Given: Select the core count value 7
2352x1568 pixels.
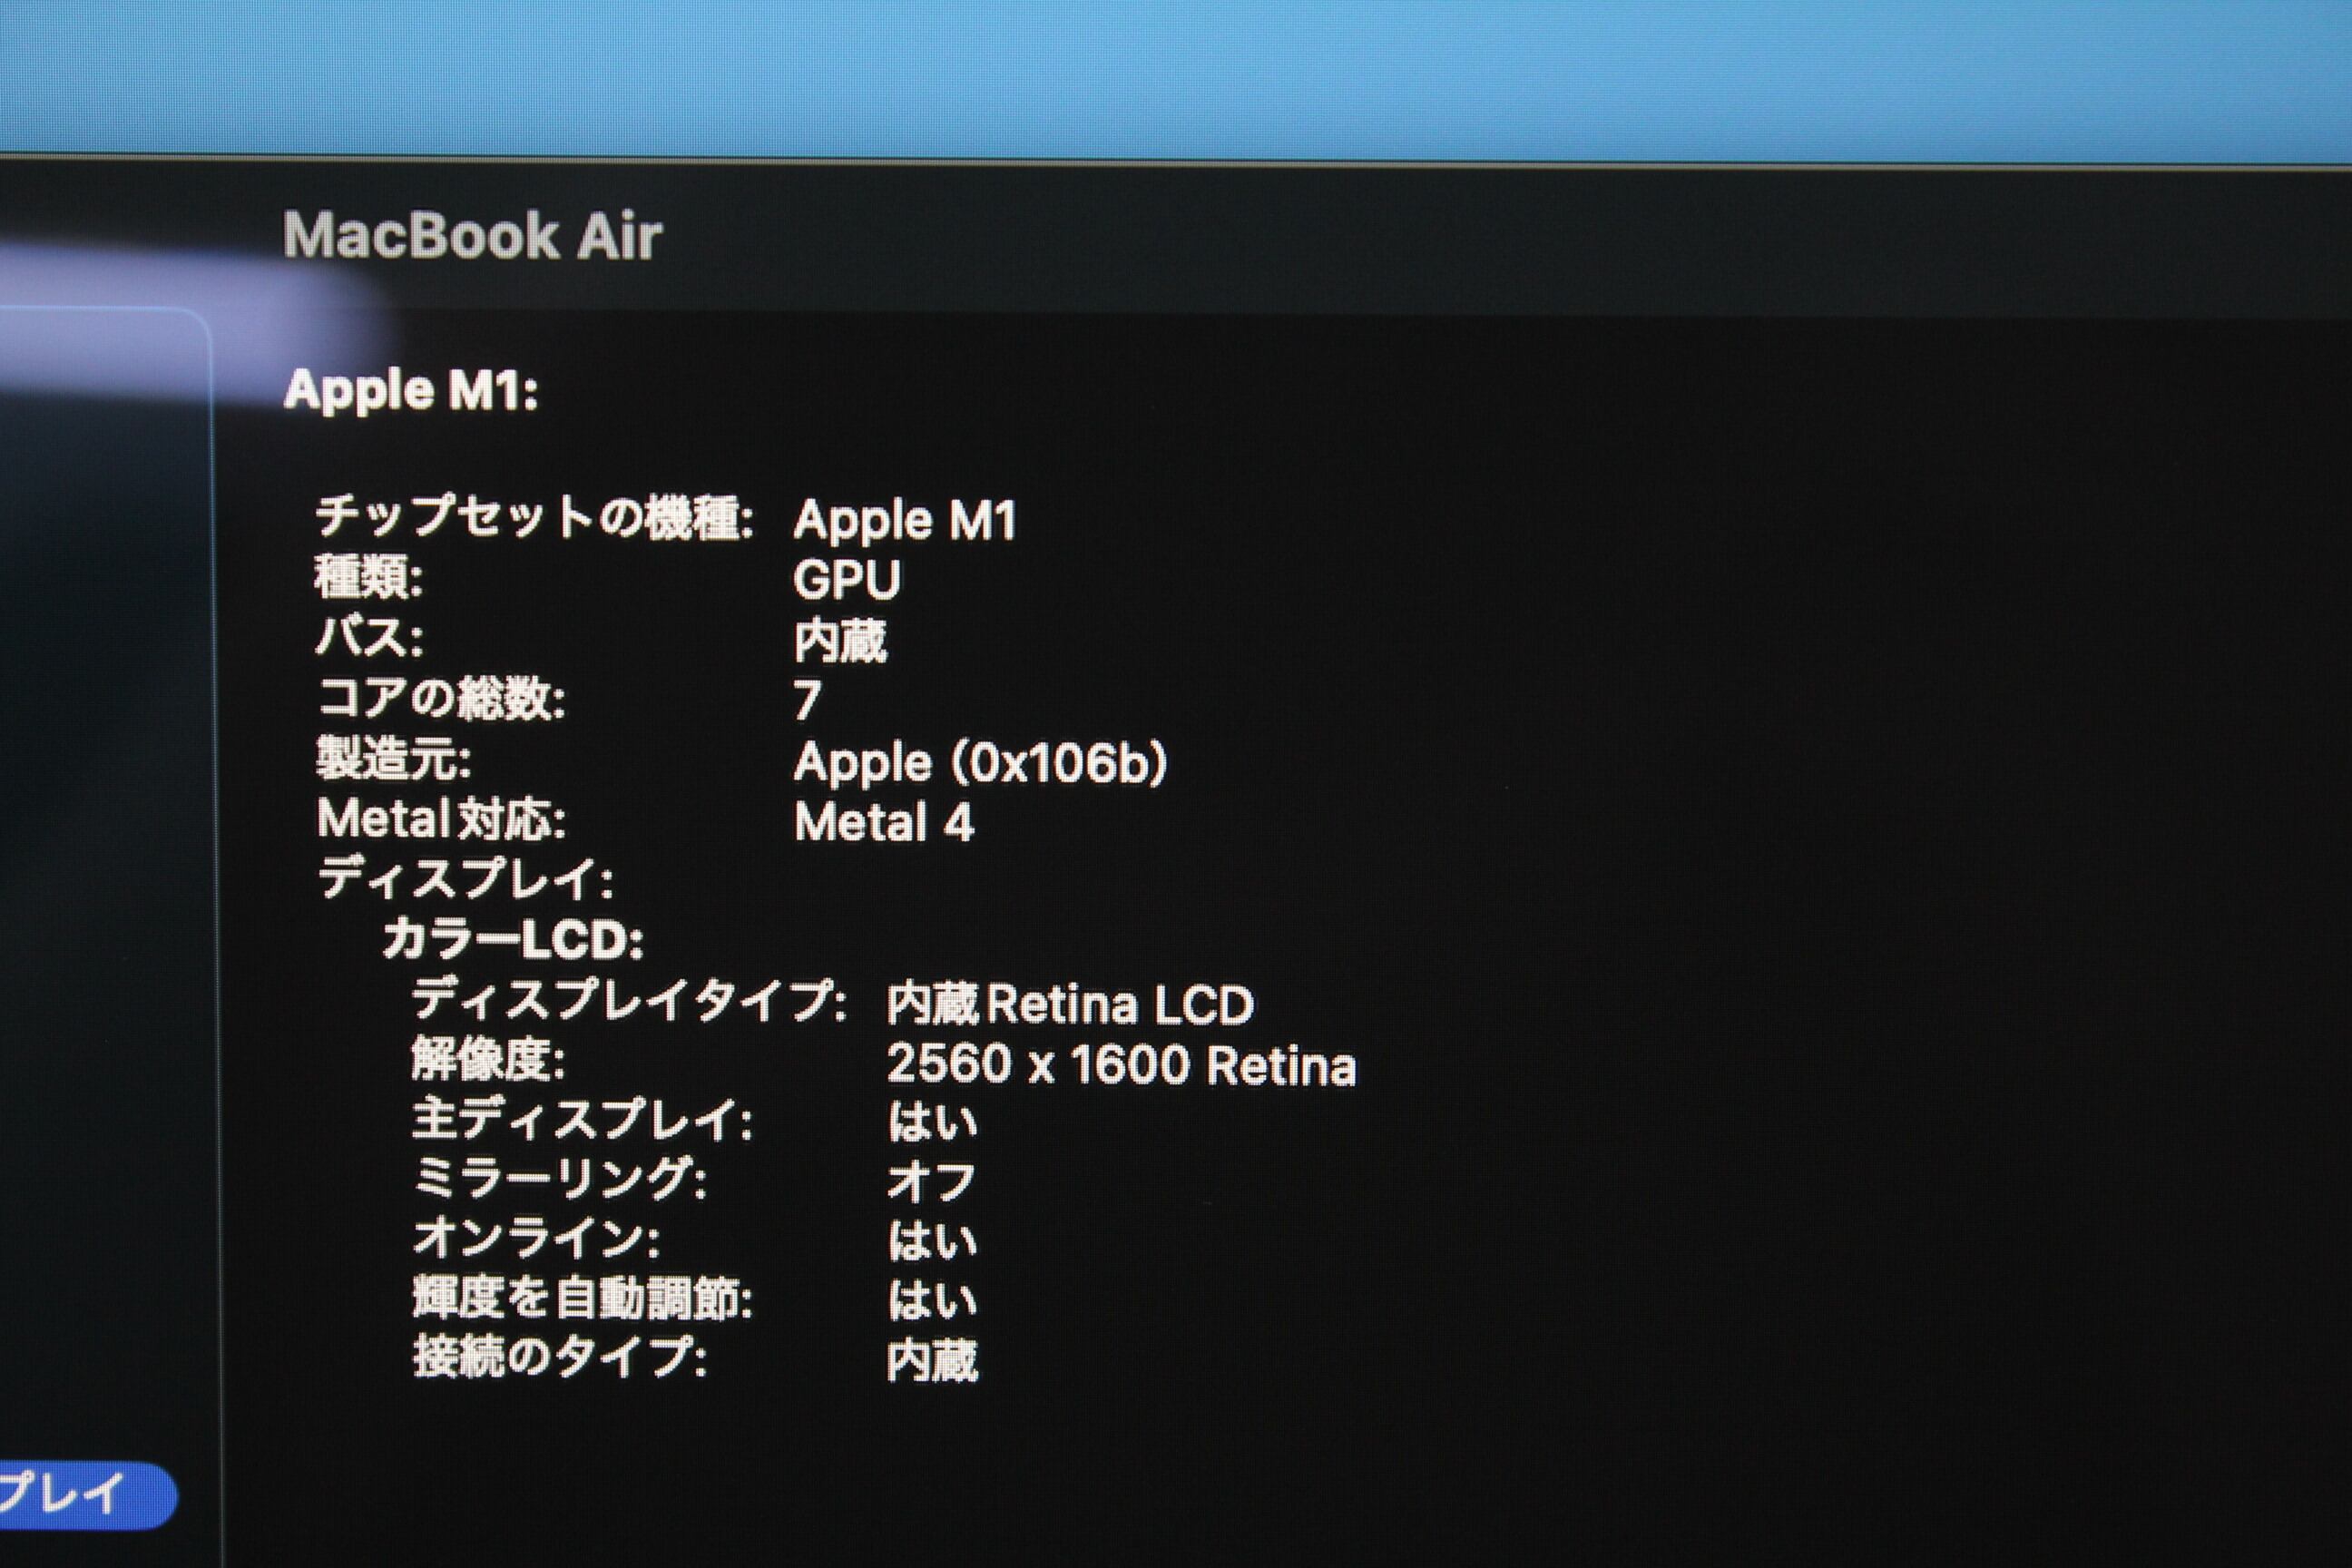Looking at the screenshot, I should click(x=807, y=701).
